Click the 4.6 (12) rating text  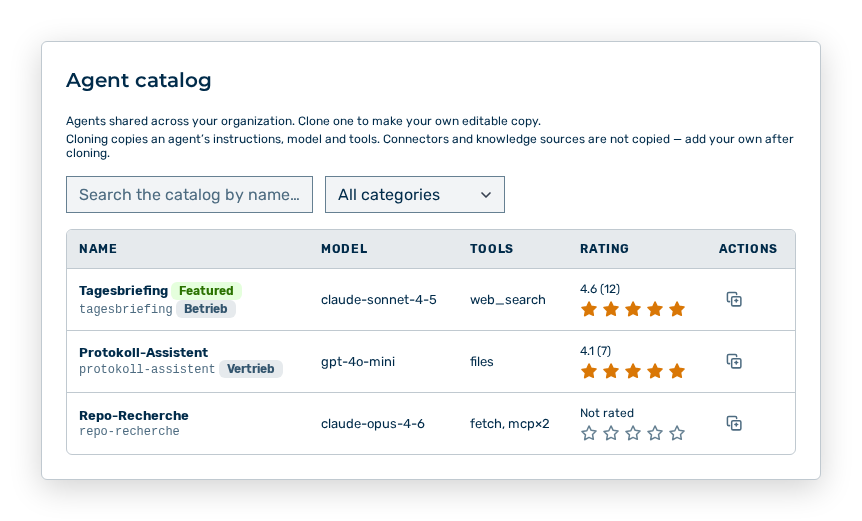[x=600, y=289]
